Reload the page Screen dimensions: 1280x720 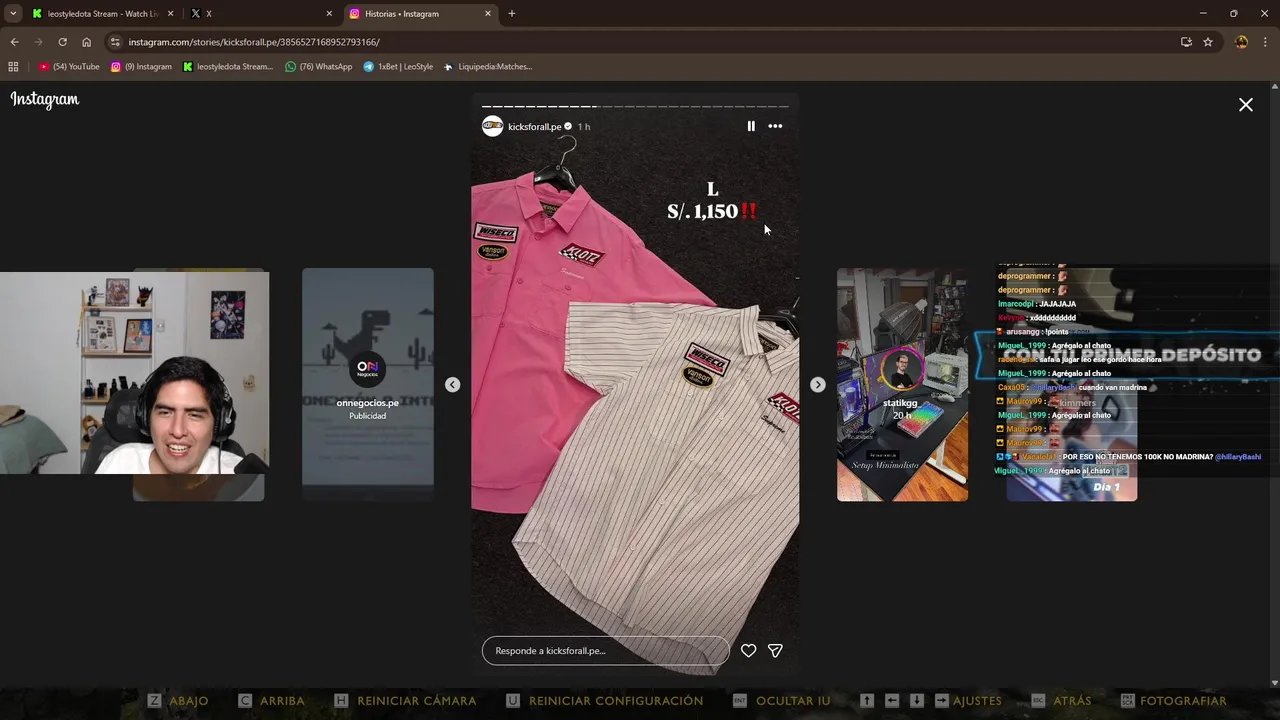click(62, 42)
